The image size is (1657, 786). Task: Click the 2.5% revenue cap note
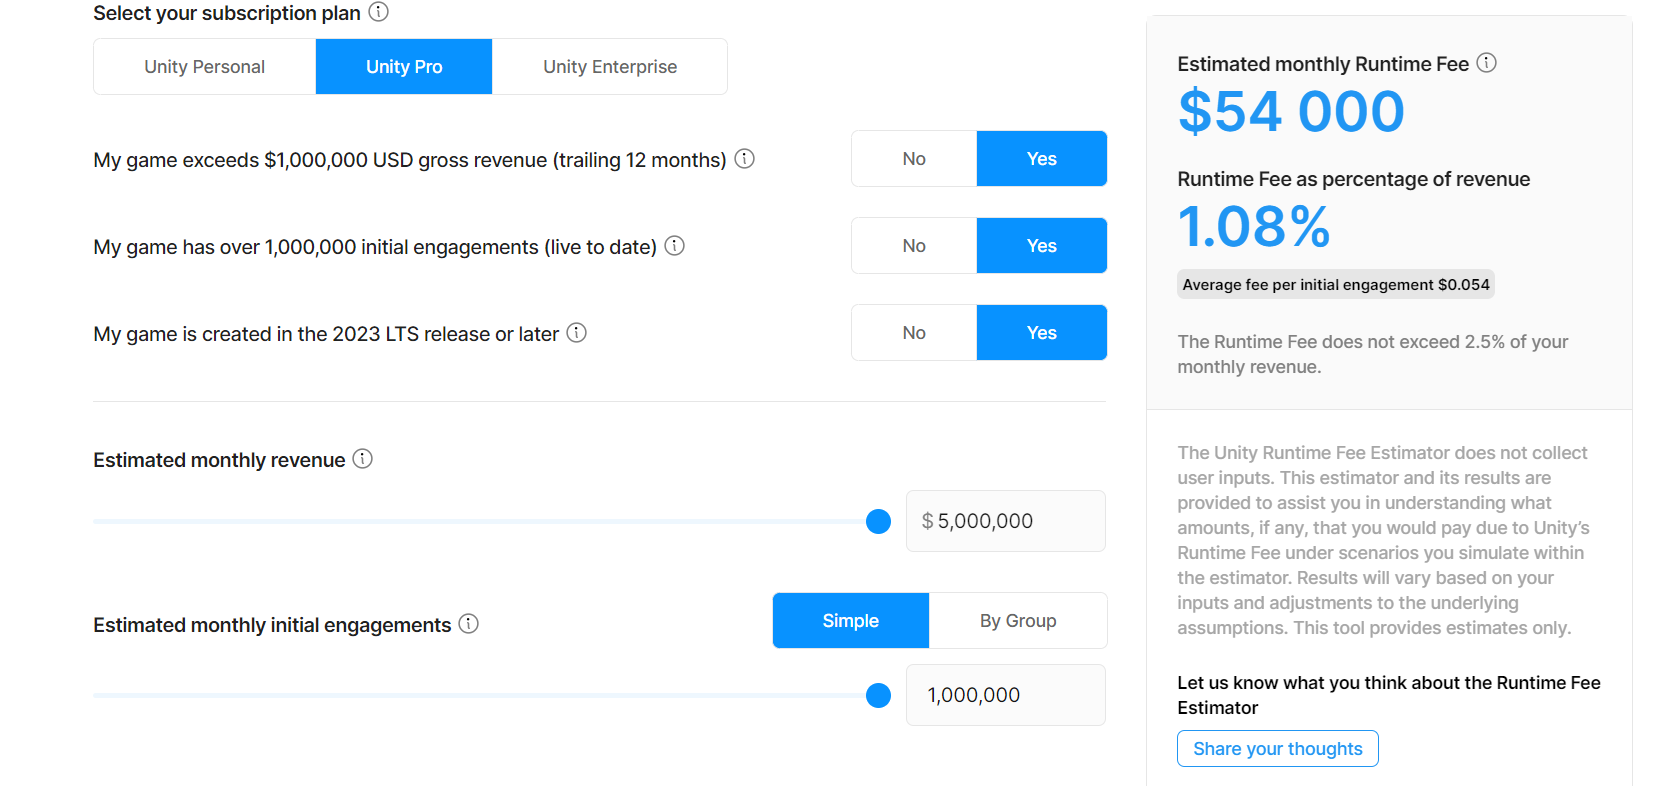coord(1373,354)
